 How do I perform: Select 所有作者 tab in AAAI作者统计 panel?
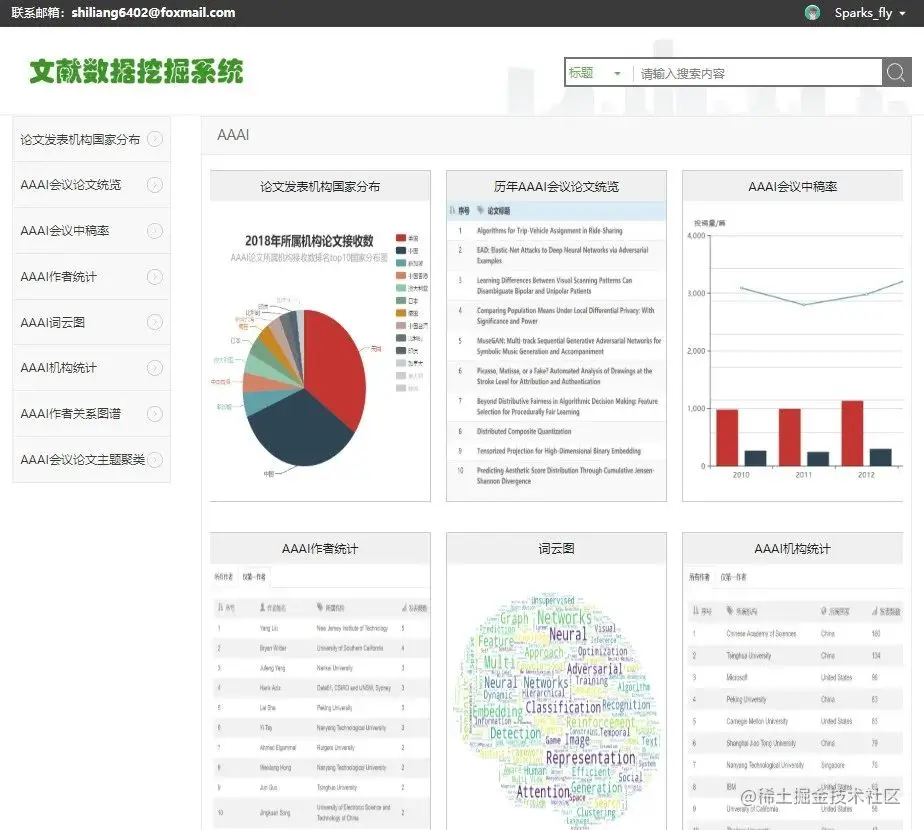coord(223,577)
